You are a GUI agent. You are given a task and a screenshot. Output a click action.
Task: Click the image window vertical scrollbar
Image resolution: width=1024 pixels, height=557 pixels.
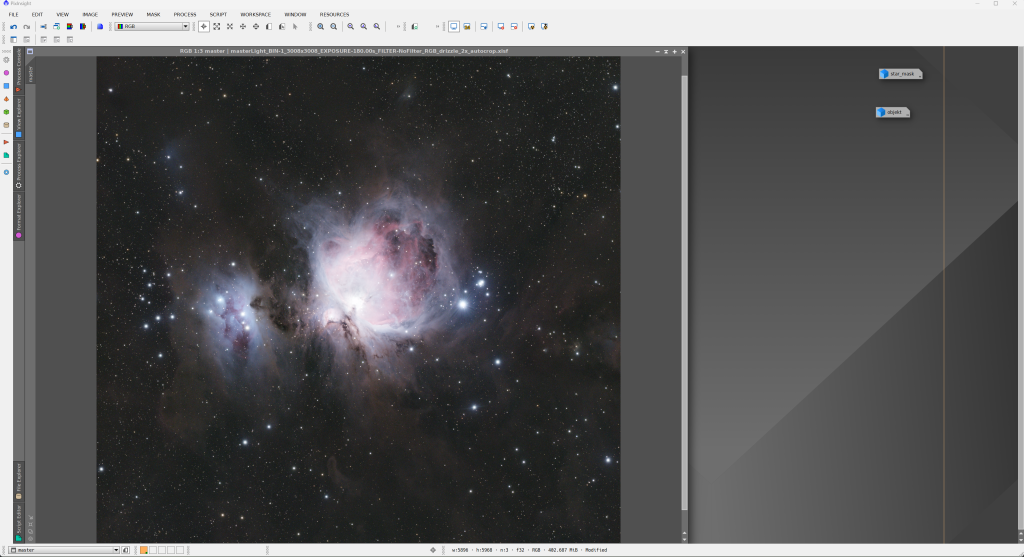click(684, 290)
